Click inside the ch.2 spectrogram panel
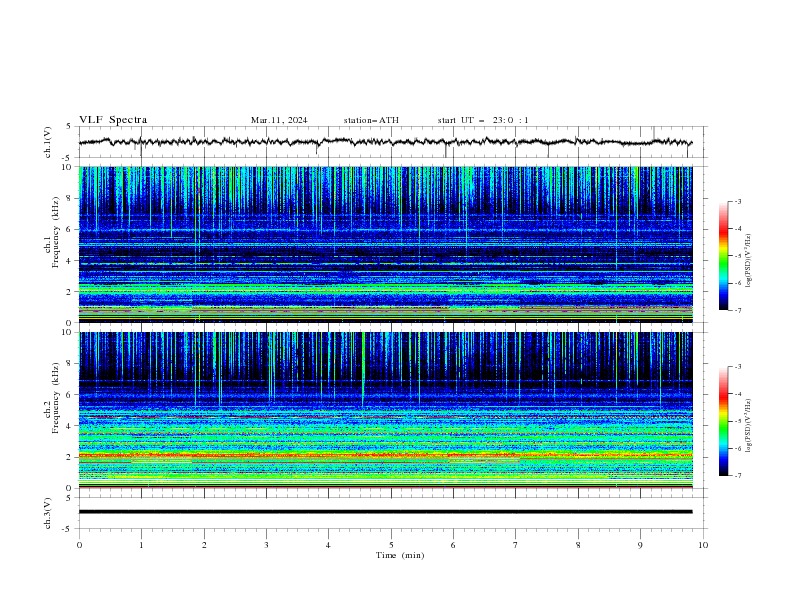The image size is (792, 612). coord(385,410)
